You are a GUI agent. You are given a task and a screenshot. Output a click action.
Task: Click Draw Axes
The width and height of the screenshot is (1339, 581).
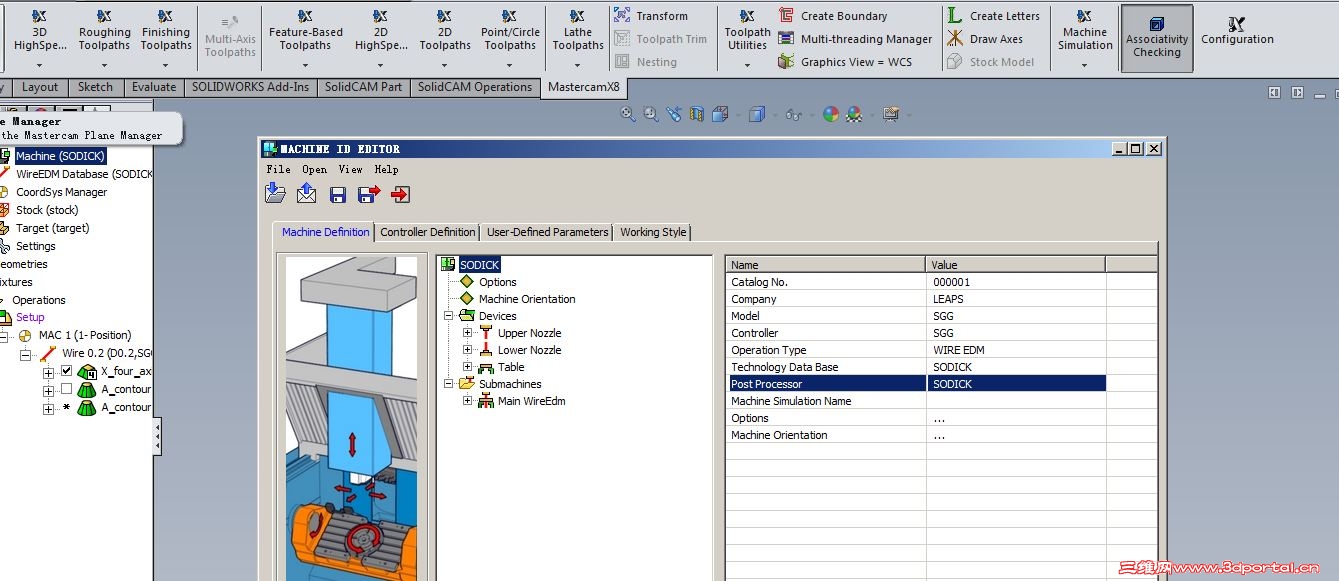coord(985,39)
